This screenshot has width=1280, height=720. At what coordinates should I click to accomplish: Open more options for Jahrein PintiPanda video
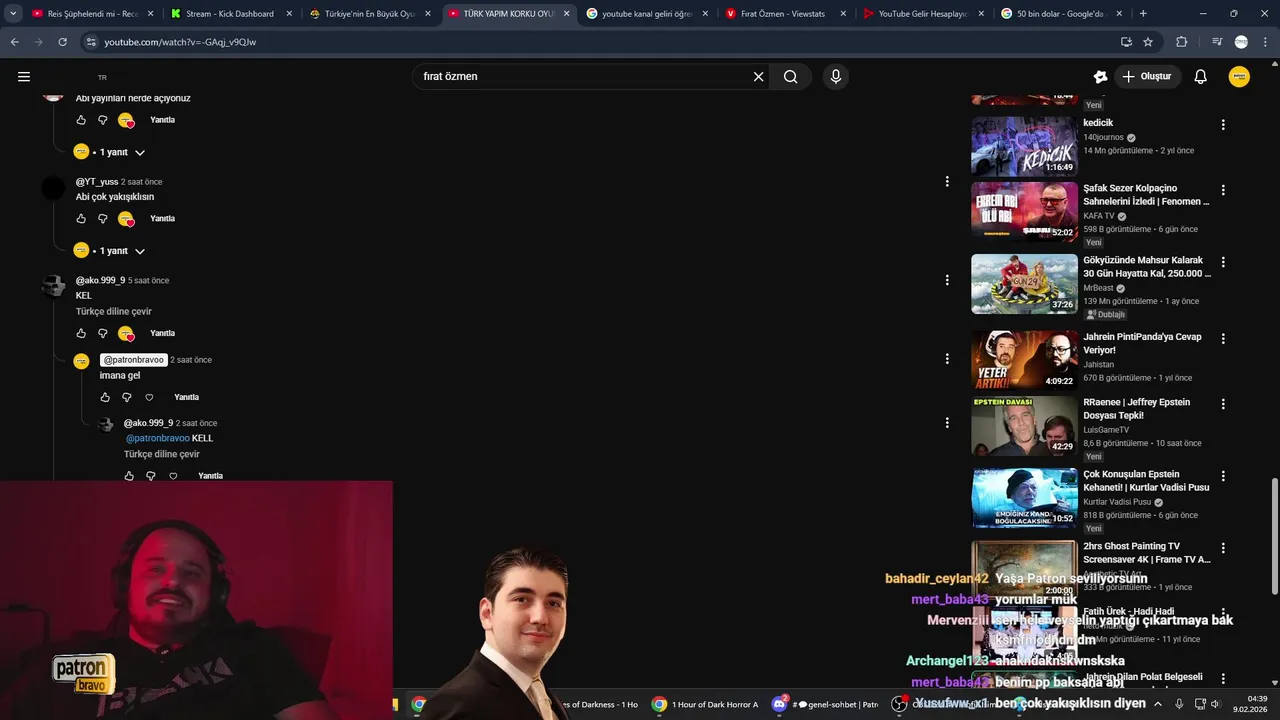[1223, 339]
